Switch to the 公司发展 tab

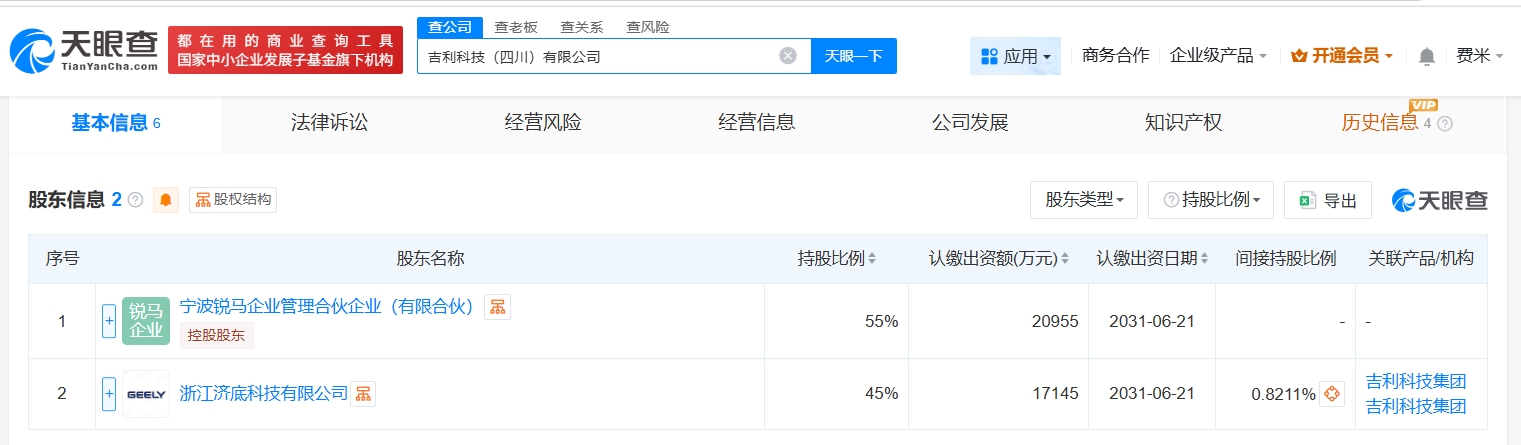click(970, 123)
